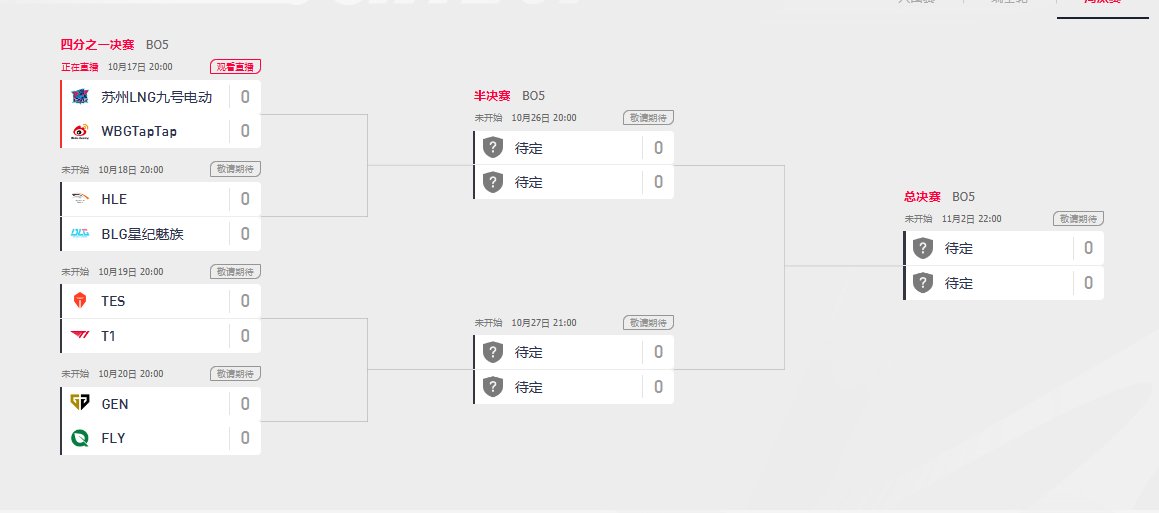Open the T1 team row

(160, 336)
